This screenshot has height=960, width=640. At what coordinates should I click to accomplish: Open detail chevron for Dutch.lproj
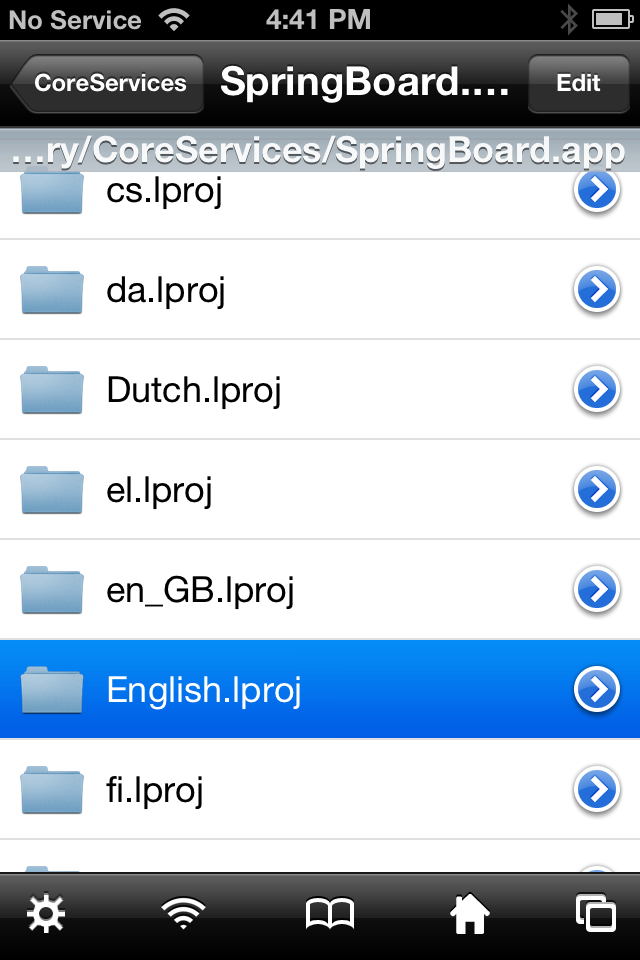[597, 390]
